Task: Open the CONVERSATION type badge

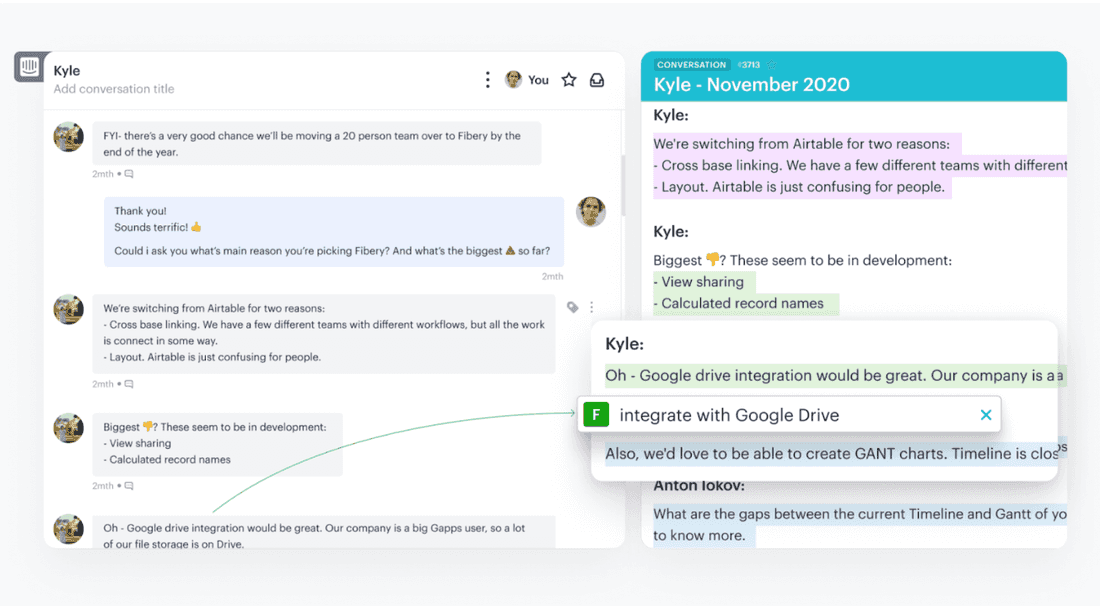Action: (x=691, y=64)
